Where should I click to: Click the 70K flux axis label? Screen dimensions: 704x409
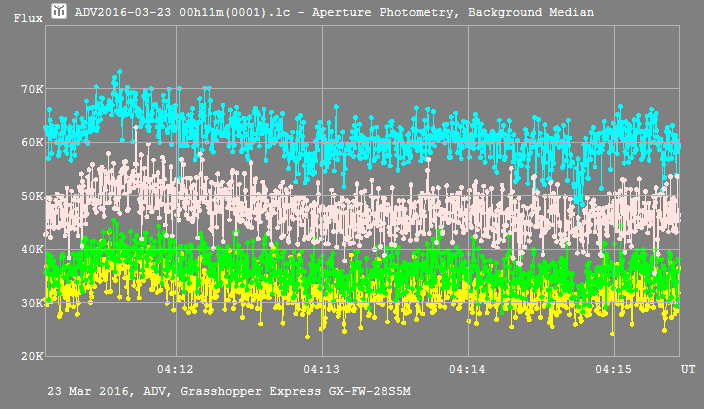tap(32, 89)
